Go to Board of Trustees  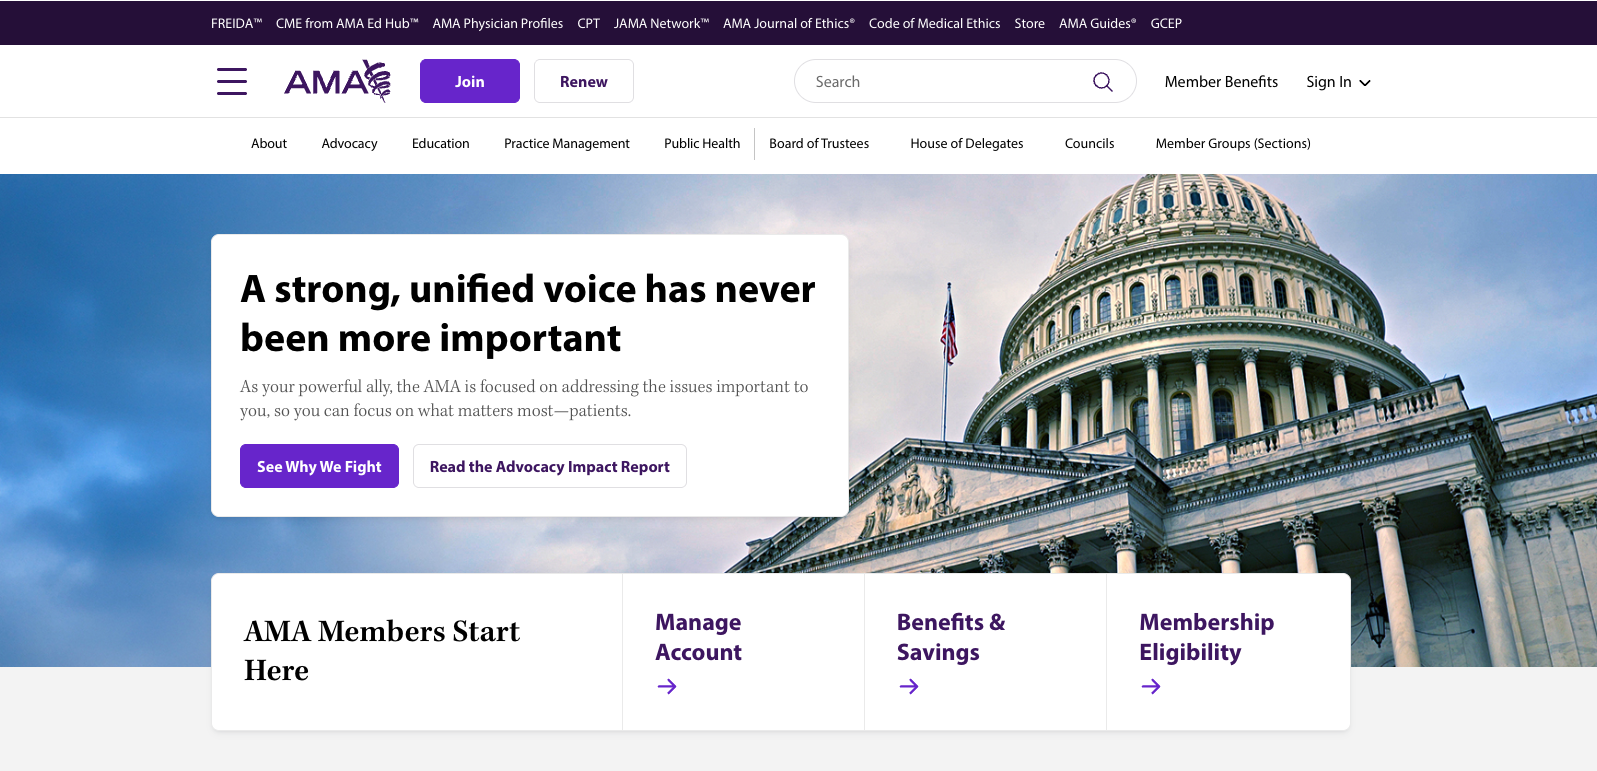819,143
